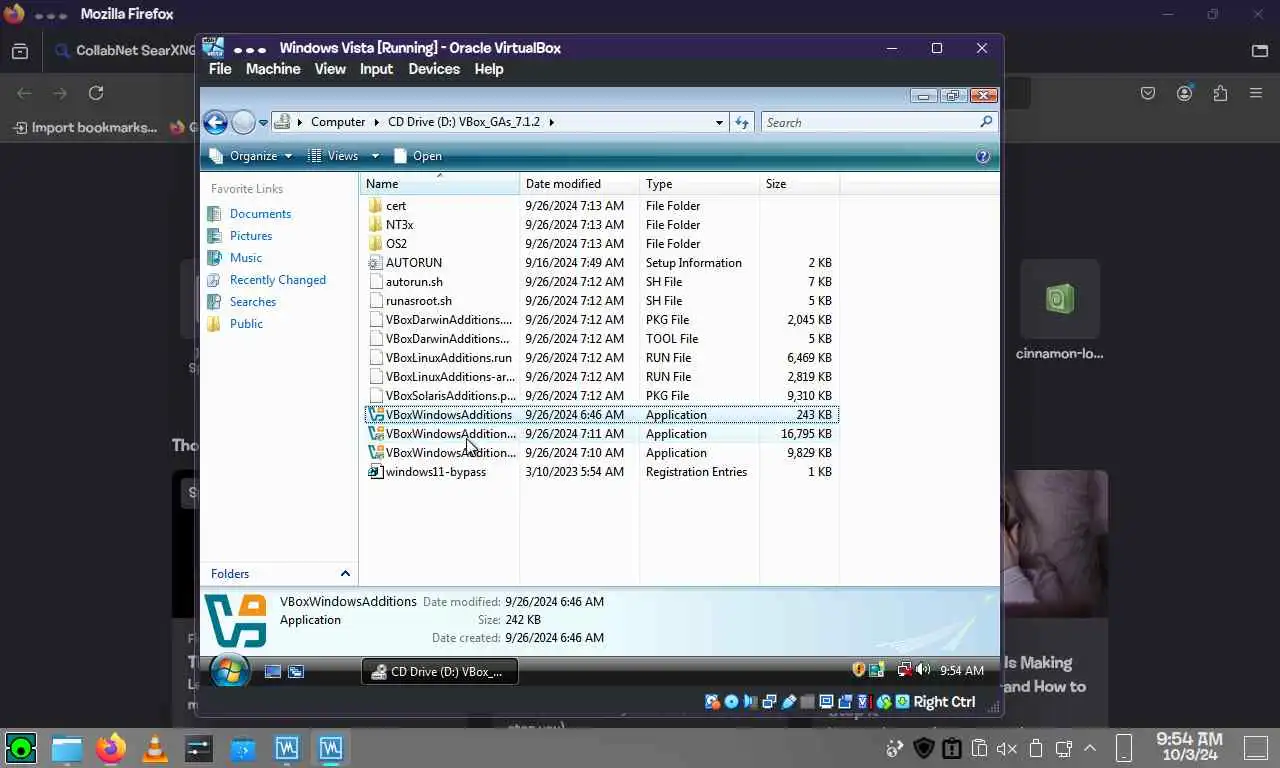Click the Vista Start orb
The height and width of the screenshot is (768, 1280).
pyautogui.click(x=230, y=671)
